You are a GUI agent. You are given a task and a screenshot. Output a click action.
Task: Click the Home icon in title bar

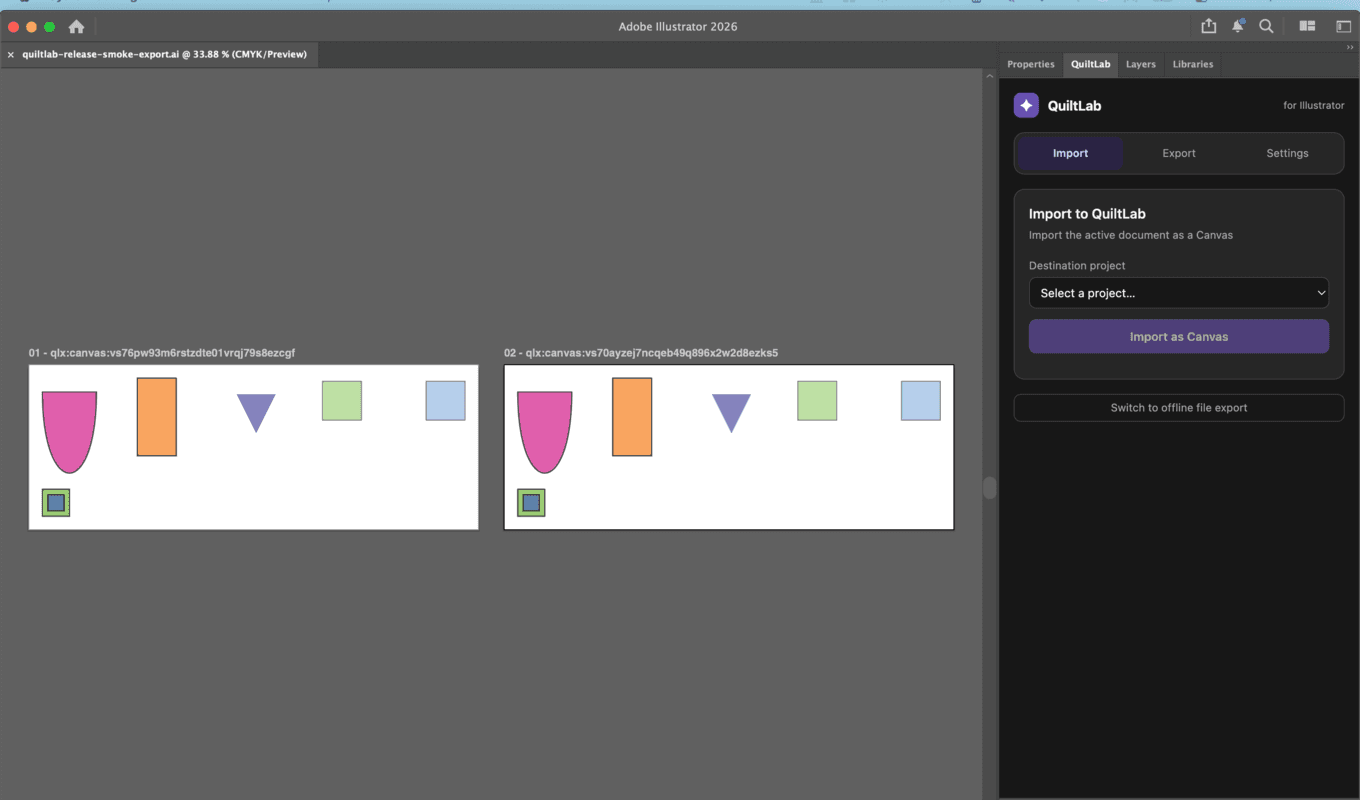coord(76,27)
